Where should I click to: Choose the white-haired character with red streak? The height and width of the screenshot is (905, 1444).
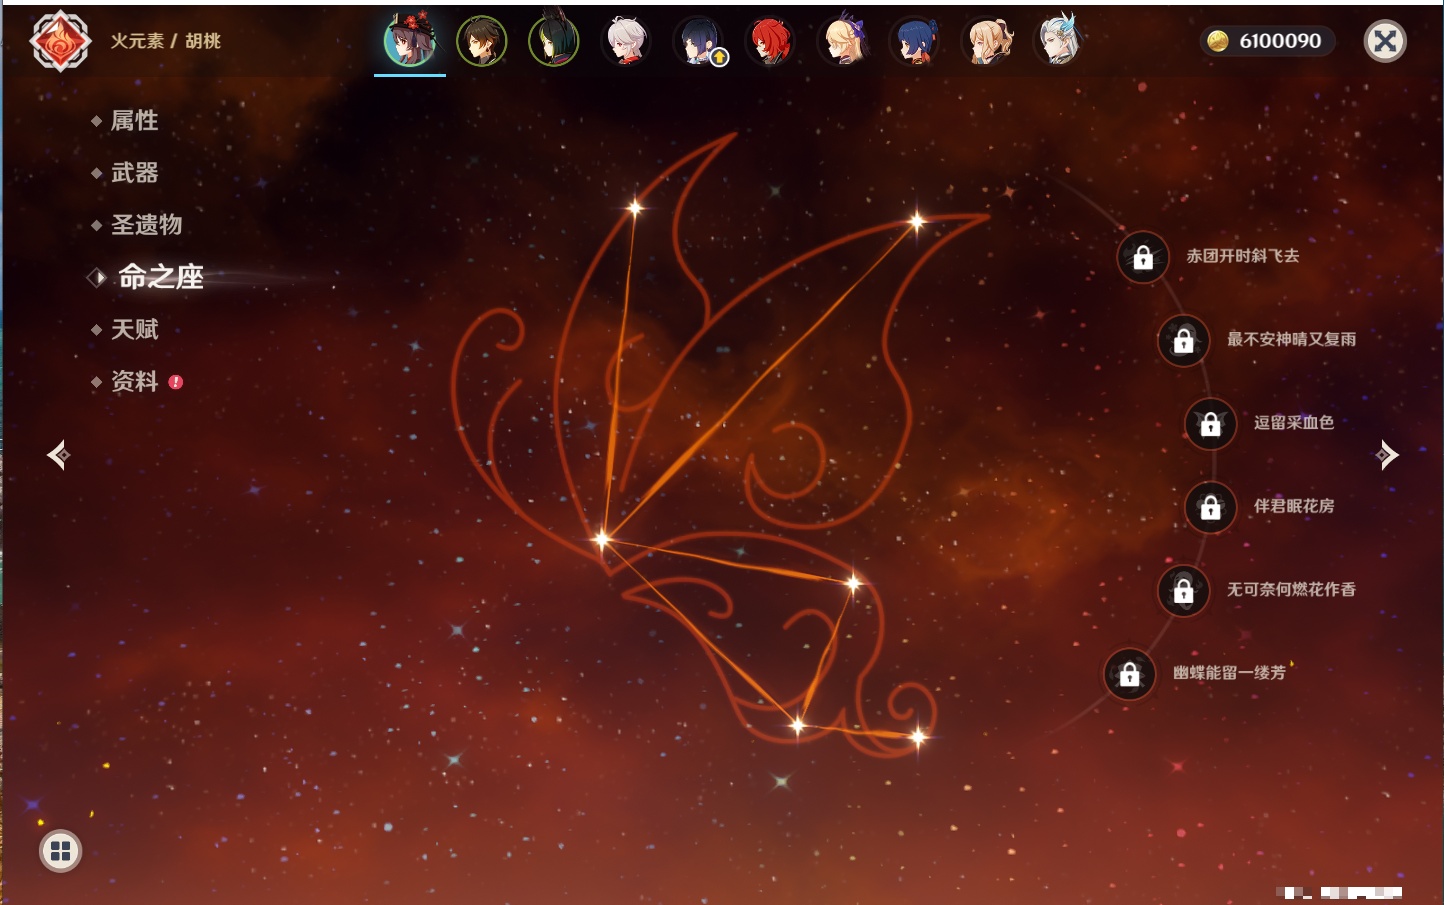(x=626, y=41)
